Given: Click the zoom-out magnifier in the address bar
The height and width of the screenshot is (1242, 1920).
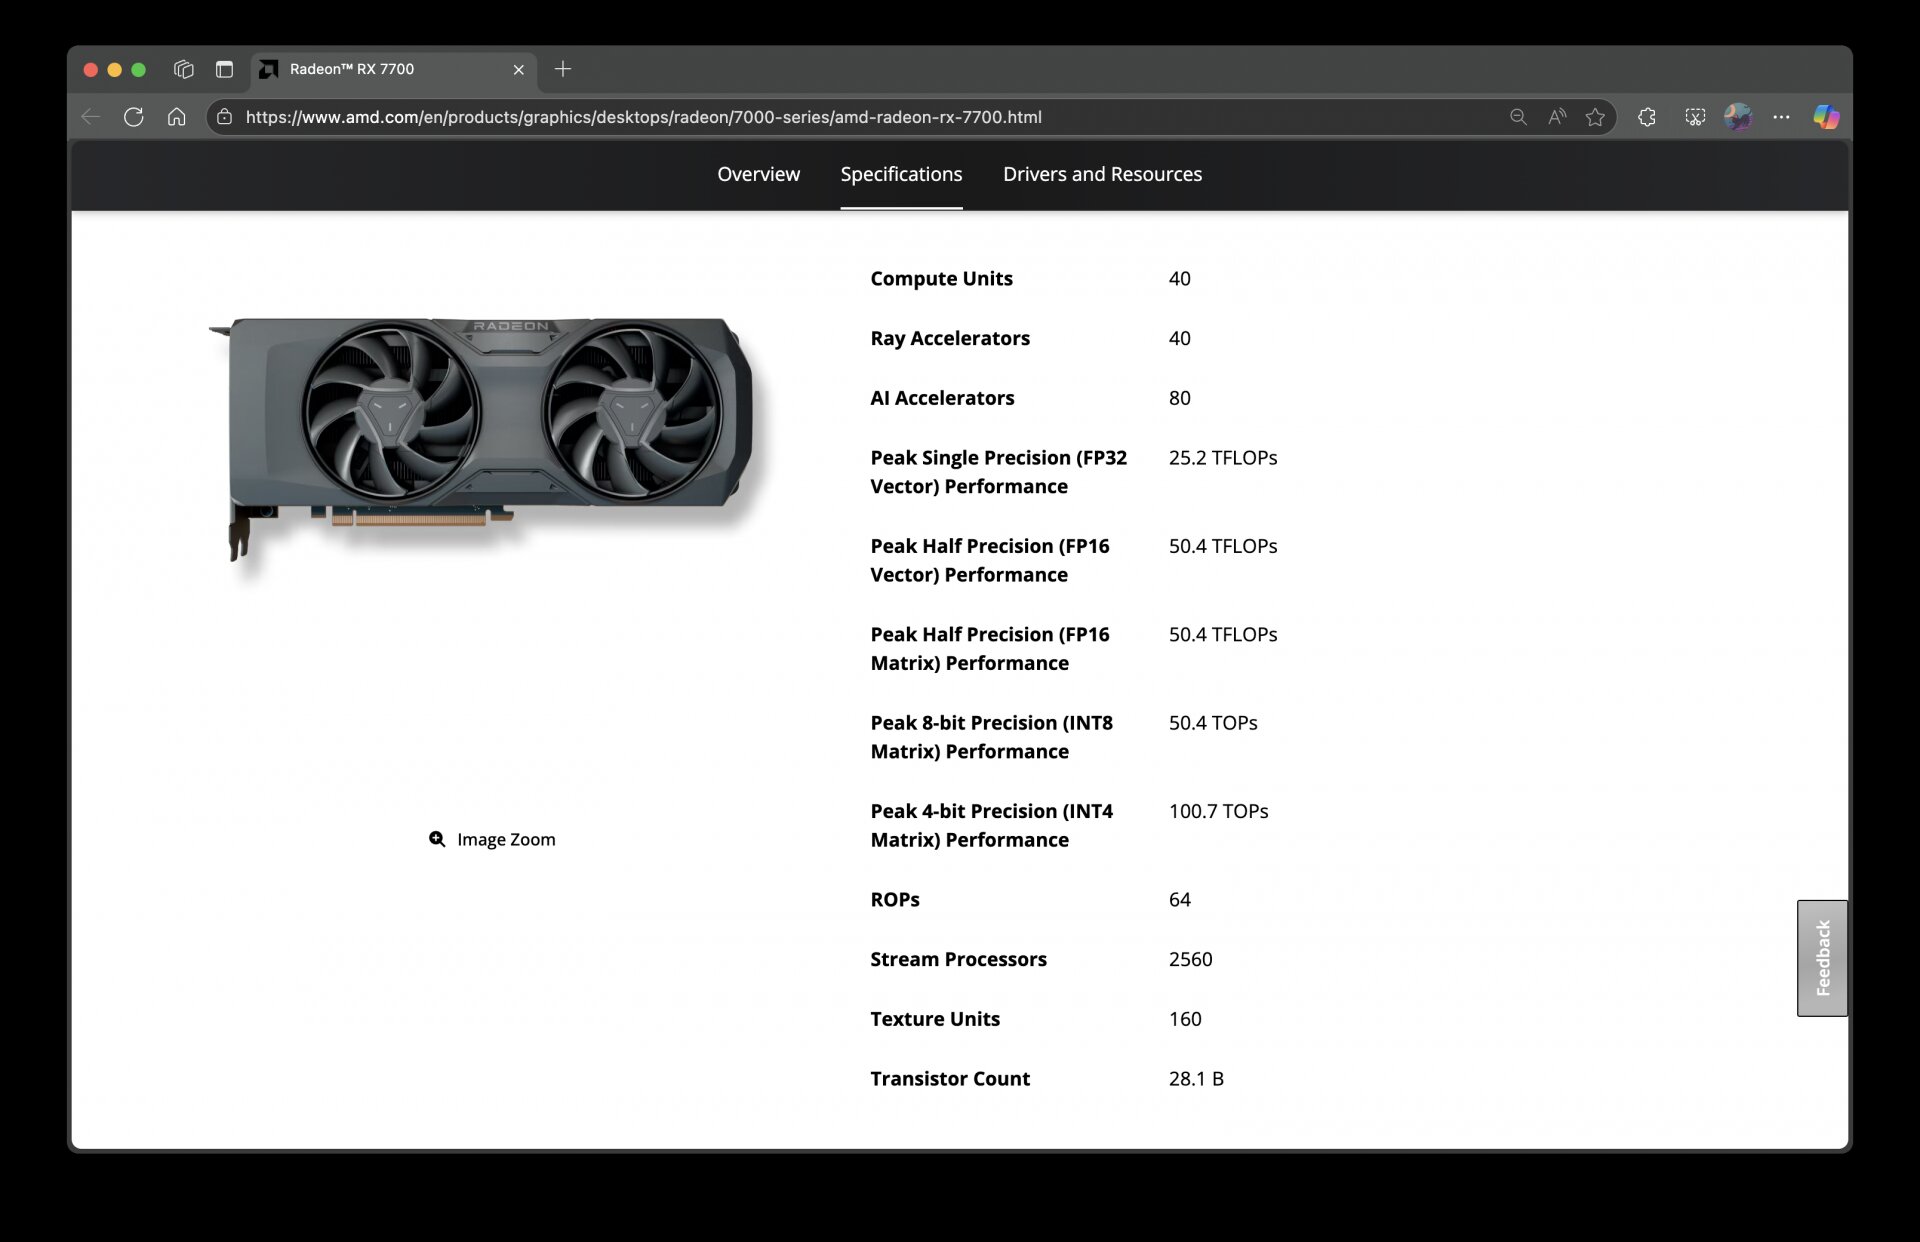Looking at the screenshot, I should pos(1517,117).
